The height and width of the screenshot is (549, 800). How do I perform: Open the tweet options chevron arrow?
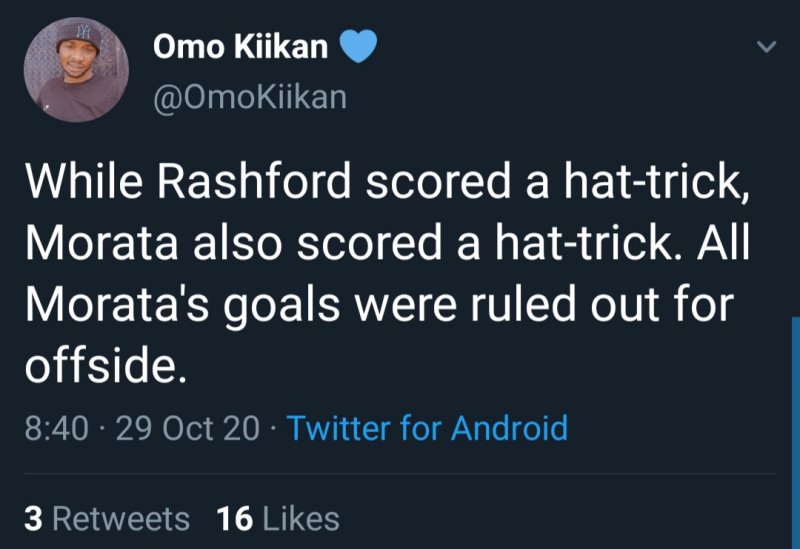pyautogui.click(x=766, y=47)
